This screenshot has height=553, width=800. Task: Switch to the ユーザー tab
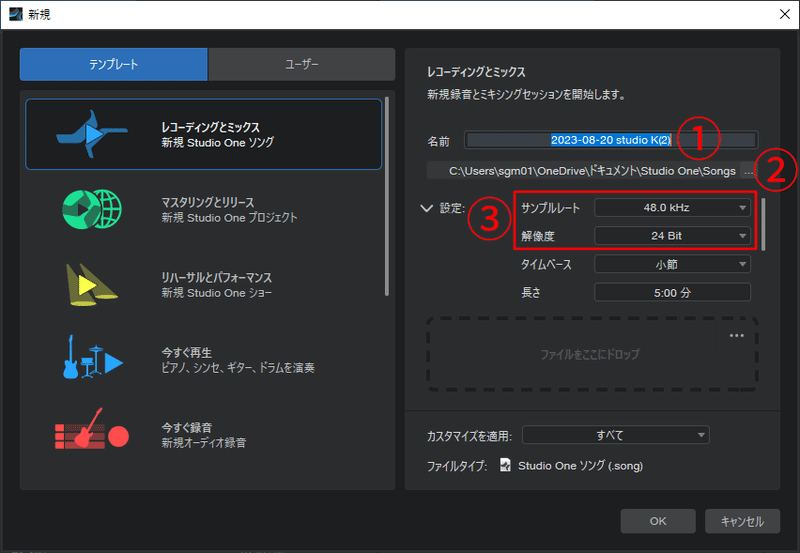pyautogui.click(x=302, y=64)
